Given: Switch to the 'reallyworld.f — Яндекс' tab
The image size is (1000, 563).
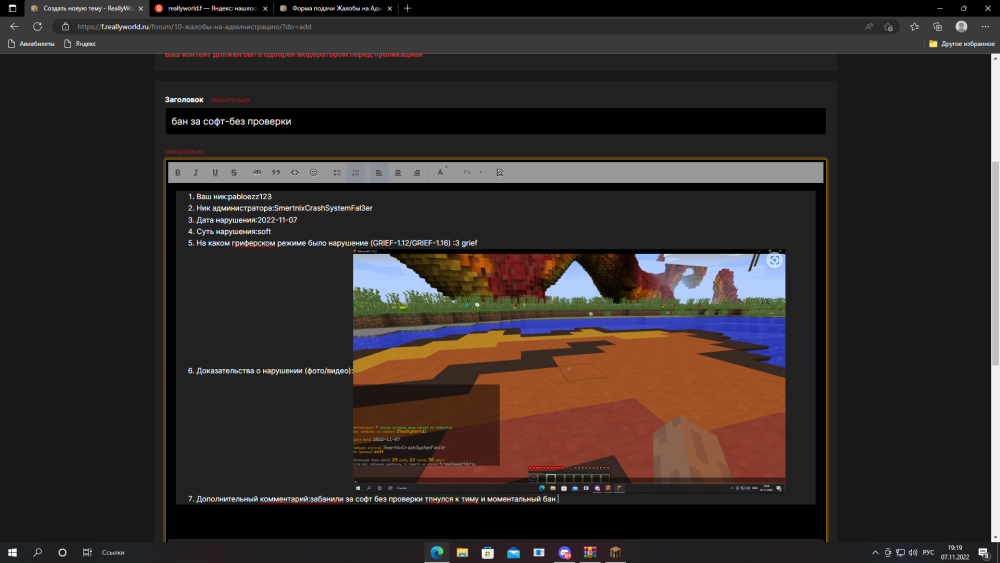Looking at the screenshot, I should pos(212,8).
